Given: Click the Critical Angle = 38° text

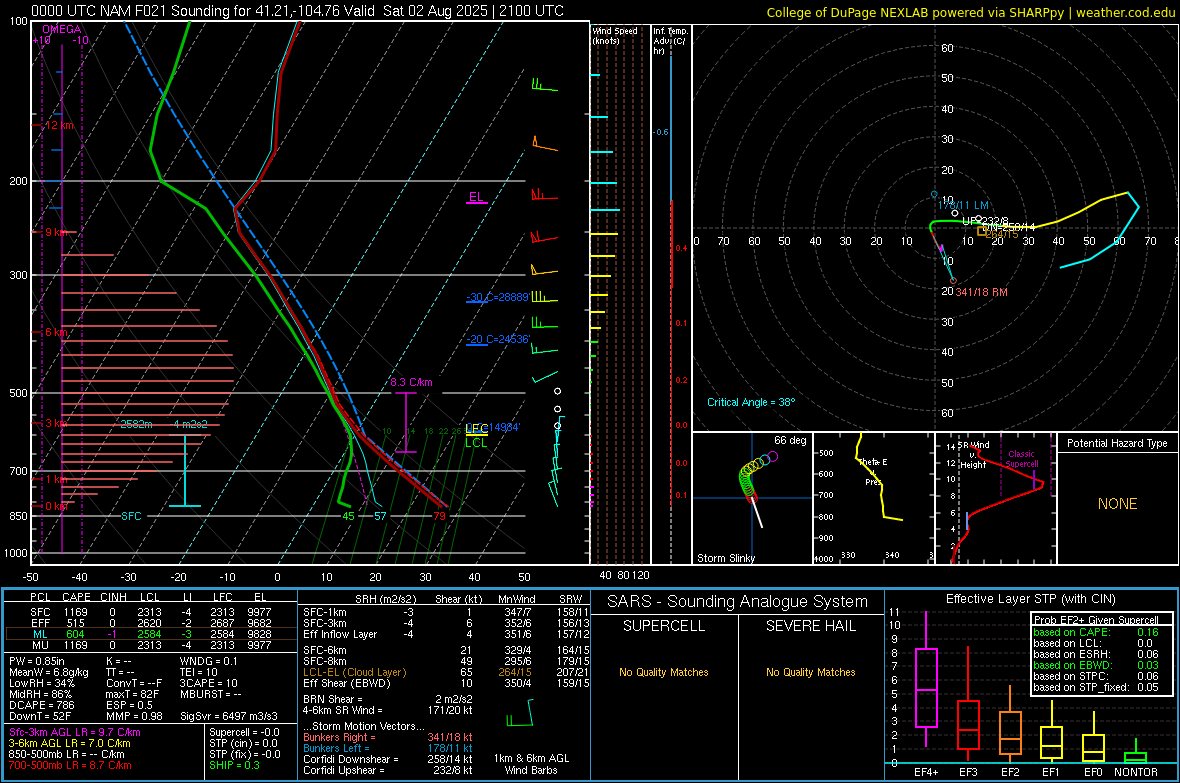Looking at the screenshot, I should coord(751,402).
